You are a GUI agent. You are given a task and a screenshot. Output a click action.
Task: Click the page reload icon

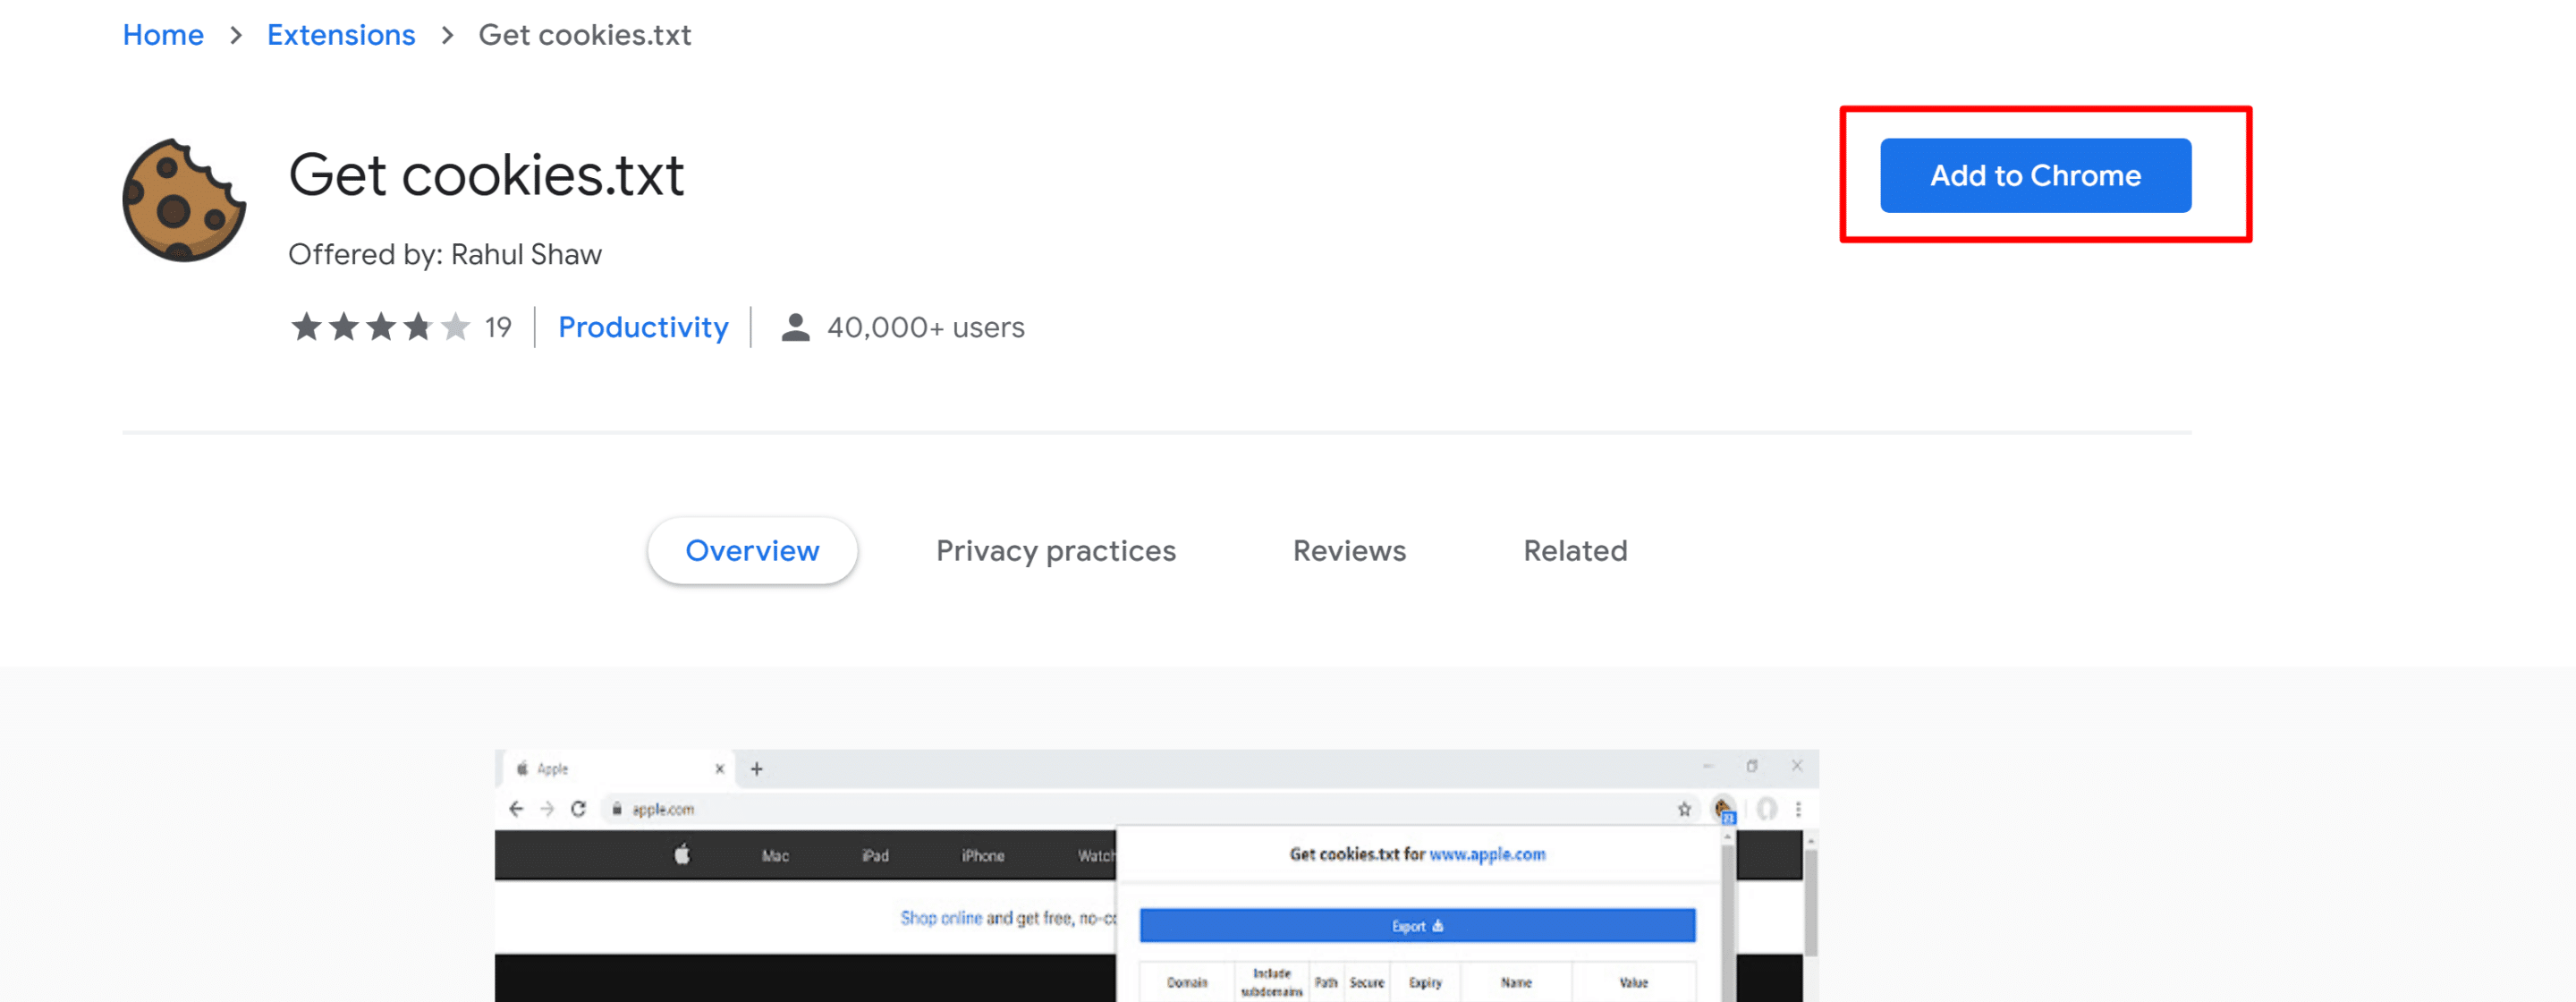pos(580,809)
